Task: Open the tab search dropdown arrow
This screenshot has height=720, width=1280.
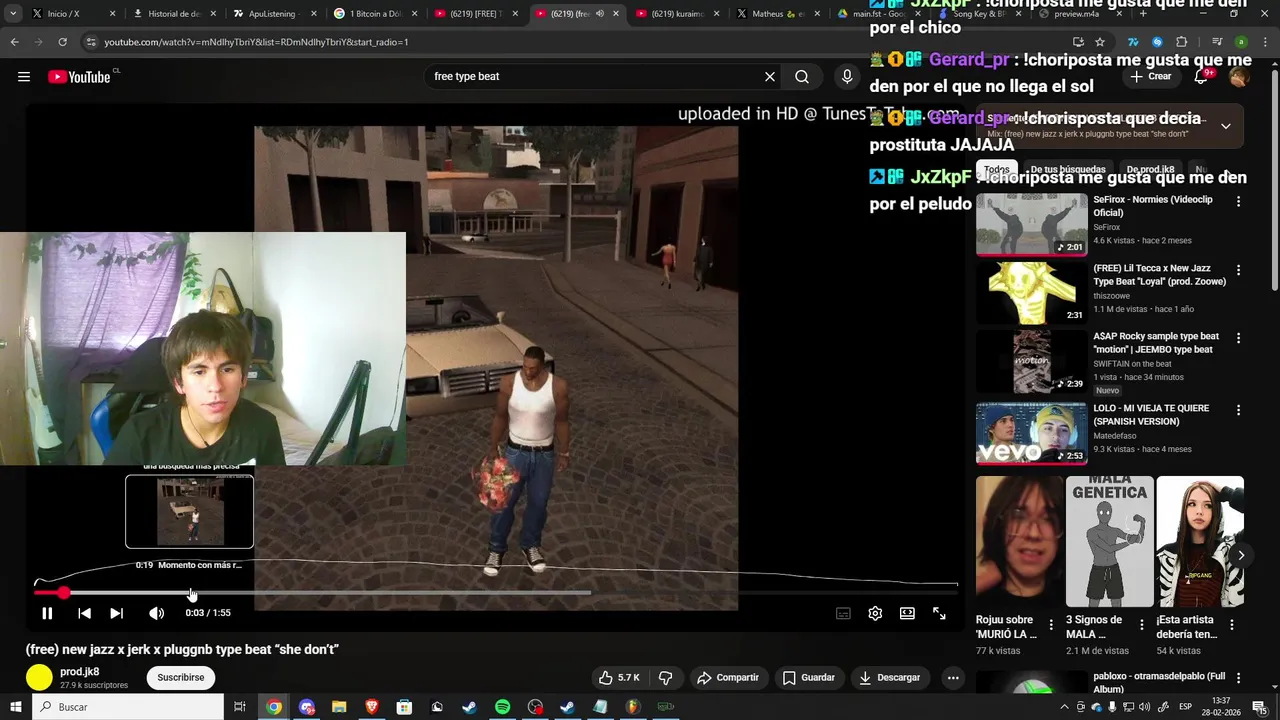Action: pos(13,14)
